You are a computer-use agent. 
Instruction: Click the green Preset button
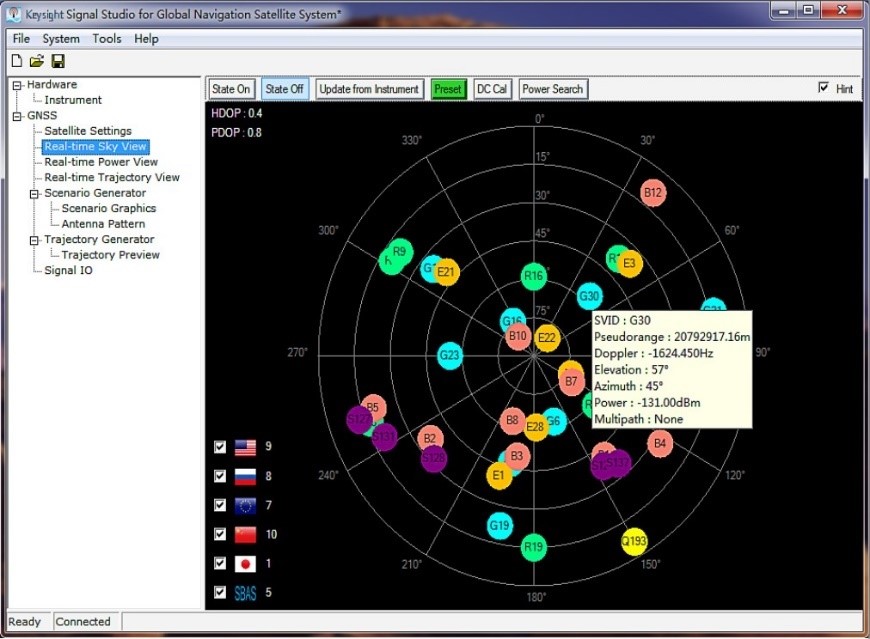pyautogui.click(x=448, y=89)
